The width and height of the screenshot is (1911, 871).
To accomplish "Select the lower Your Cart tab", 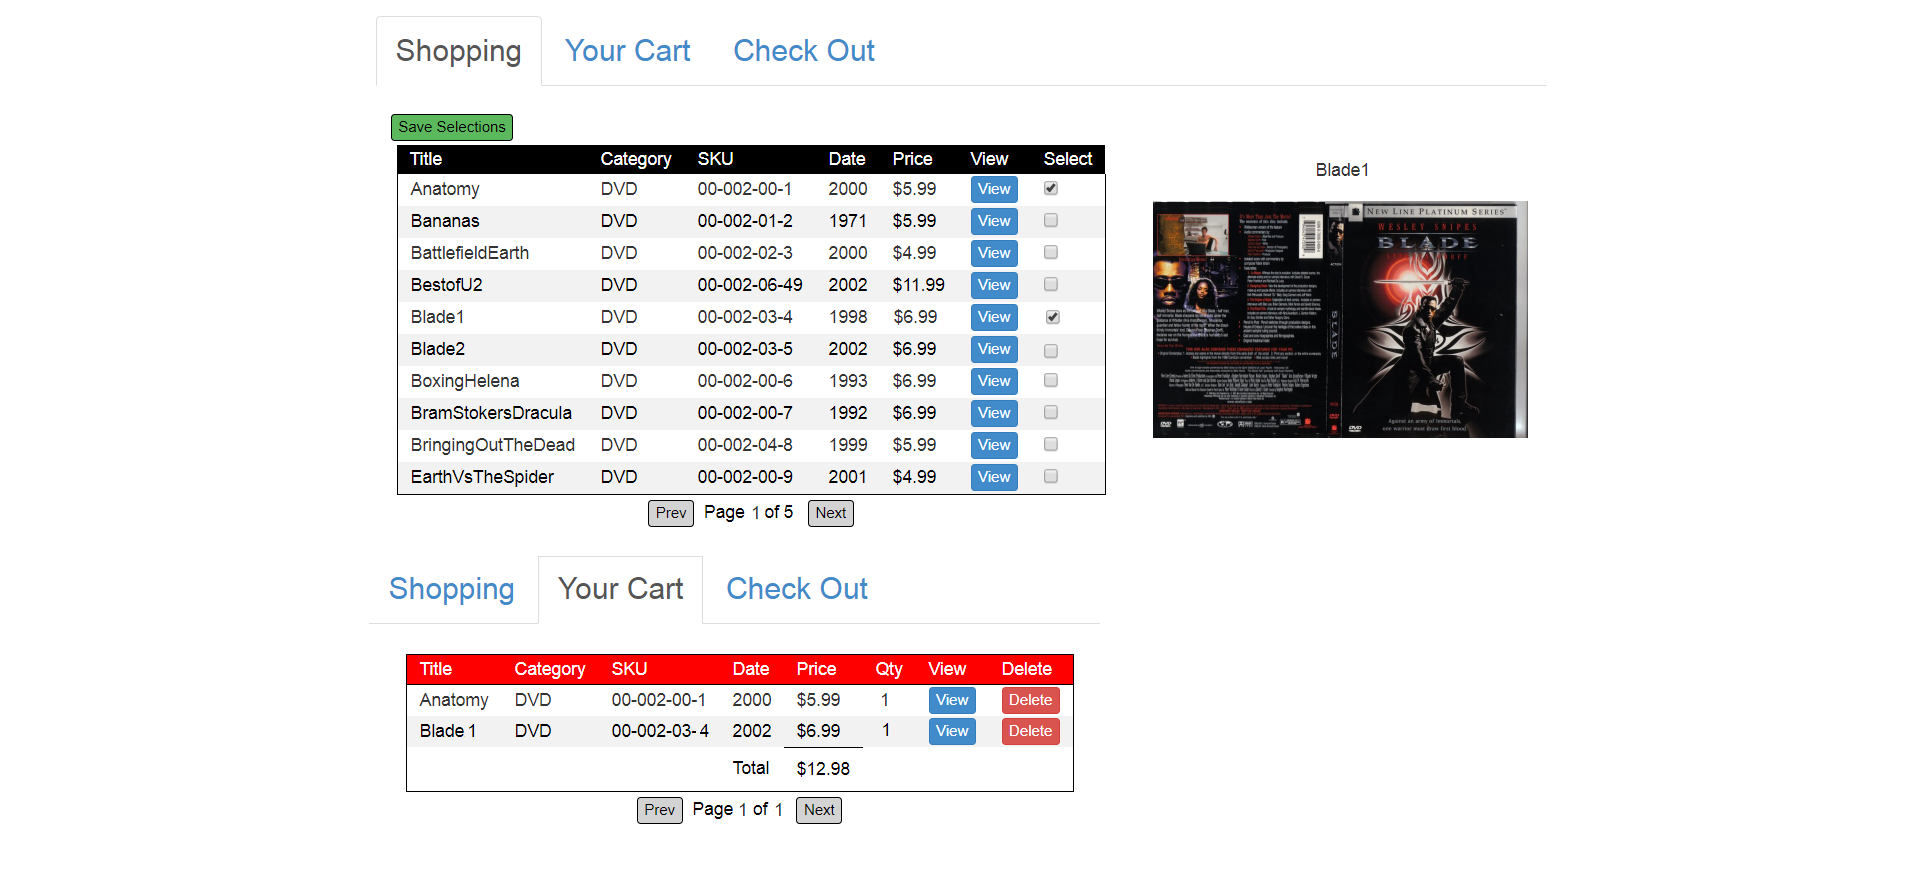I will pyautogui.click(x=621, y=589).
